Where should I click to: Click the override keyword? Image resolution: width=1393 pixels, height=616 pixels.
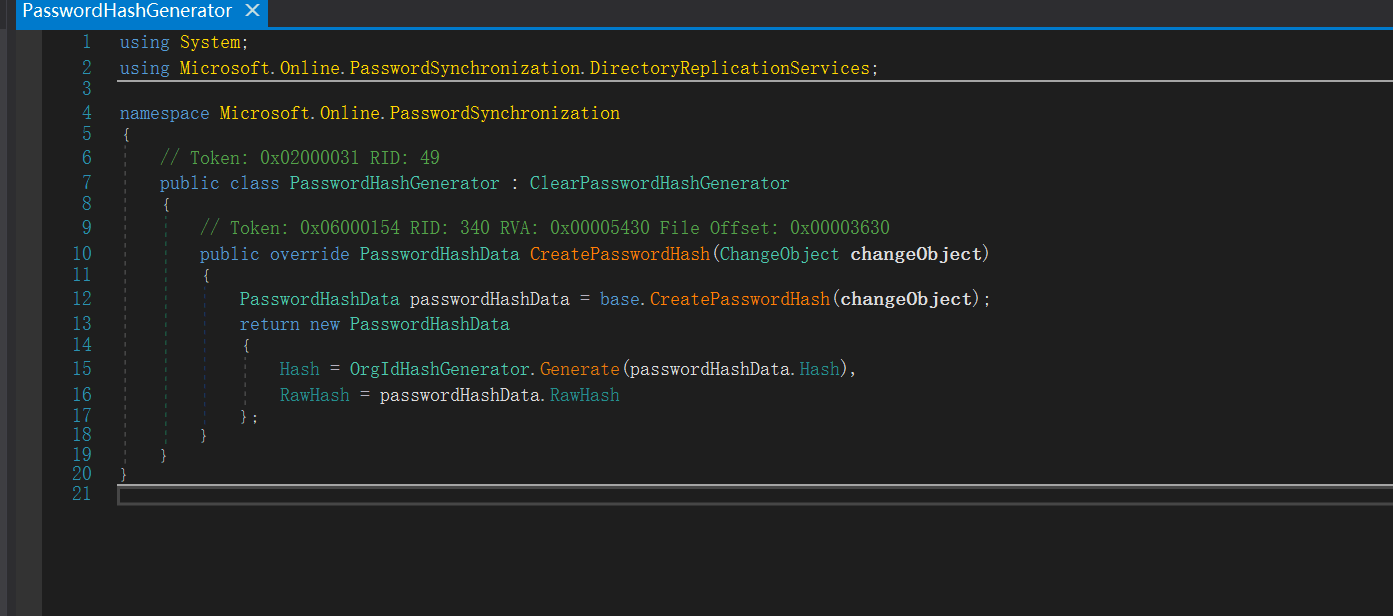click(309, 255)
